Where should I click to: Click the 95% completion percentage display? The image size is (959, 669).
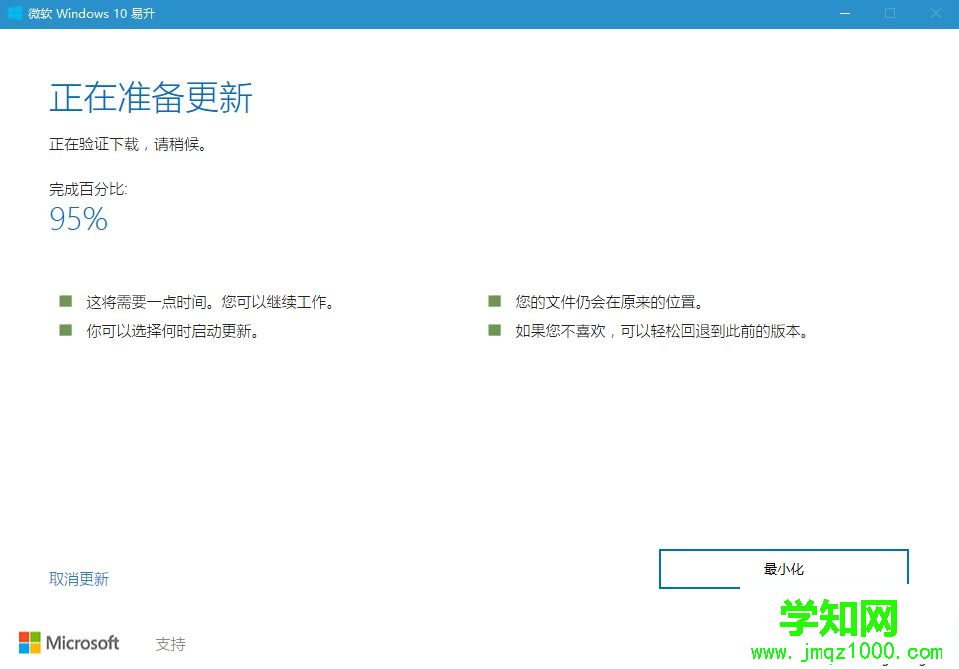pos(78,219)
